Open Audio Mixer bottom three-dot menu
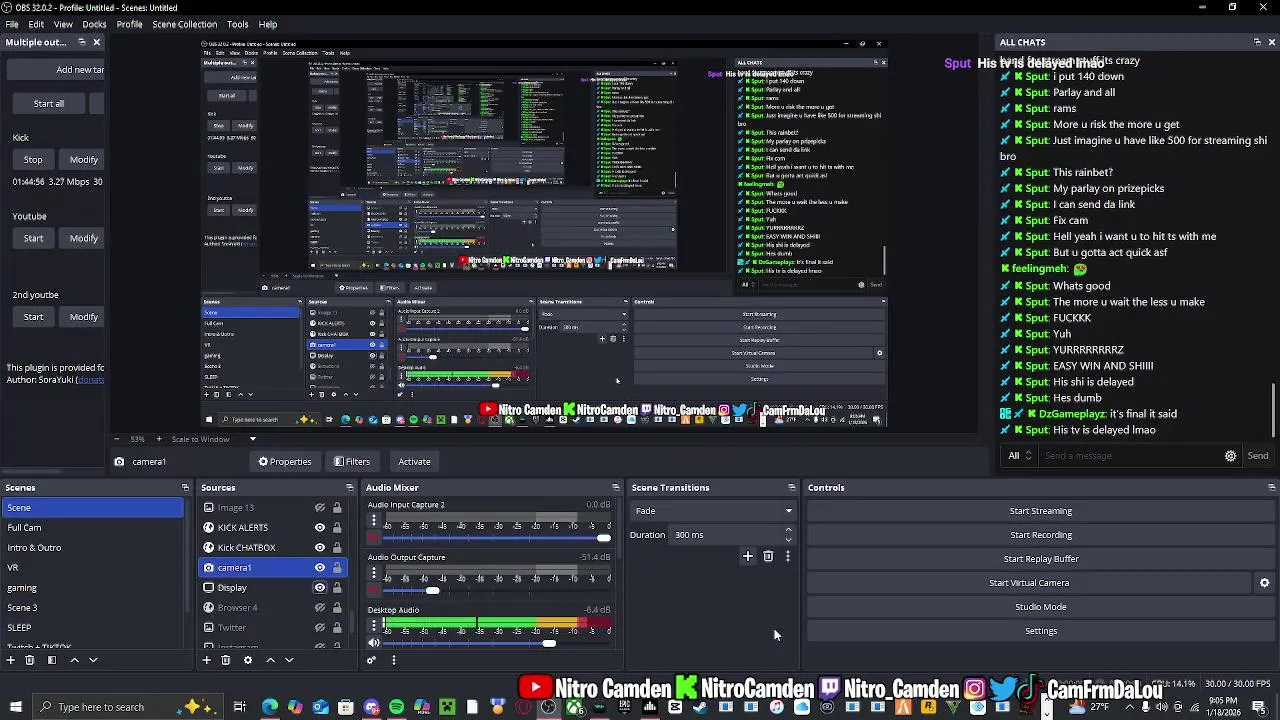The height and width of the screenshot is (720, 1280). tap(393, 660)
